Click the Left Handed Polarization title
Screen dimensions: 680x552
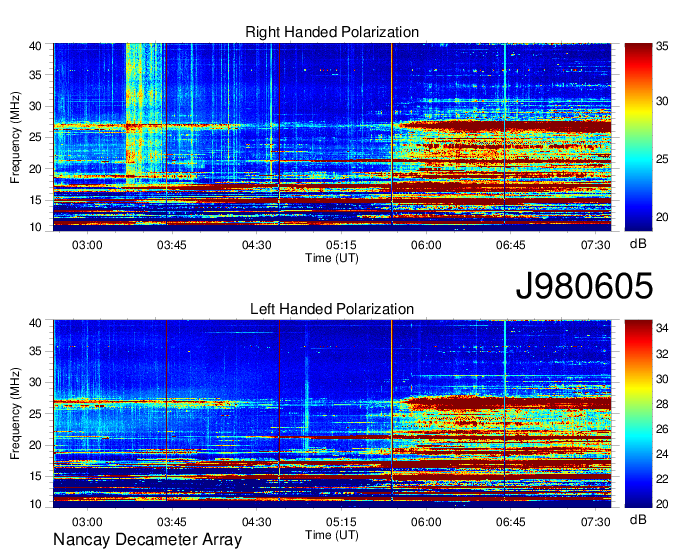[x=332, y=309]
